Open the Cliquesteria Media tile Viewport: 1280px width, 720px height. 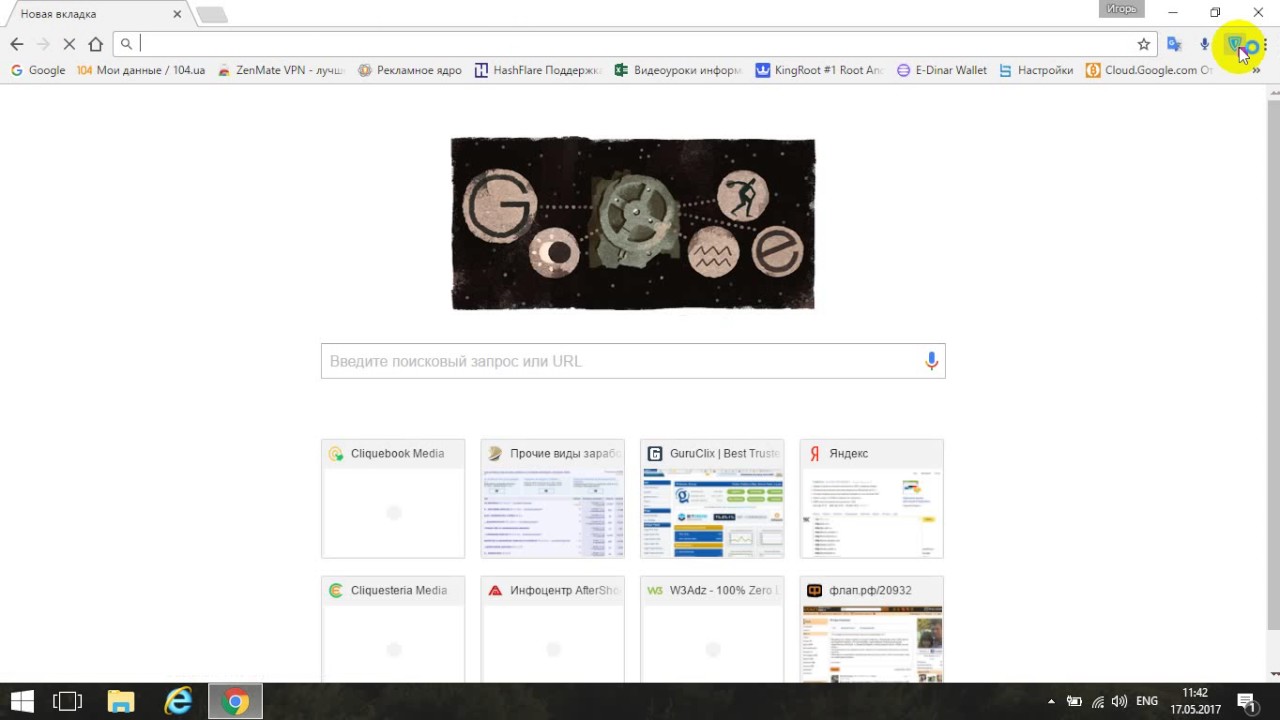pyautogui.click(x=393, y=629)
